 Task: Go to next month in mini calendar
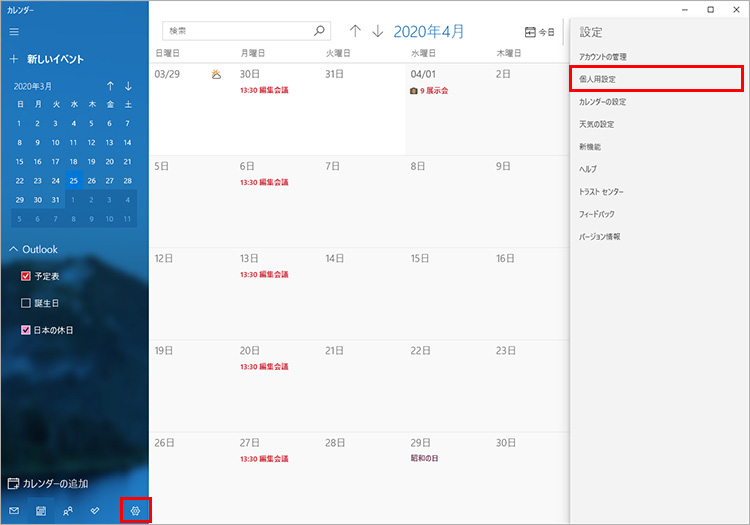point(128,86)
